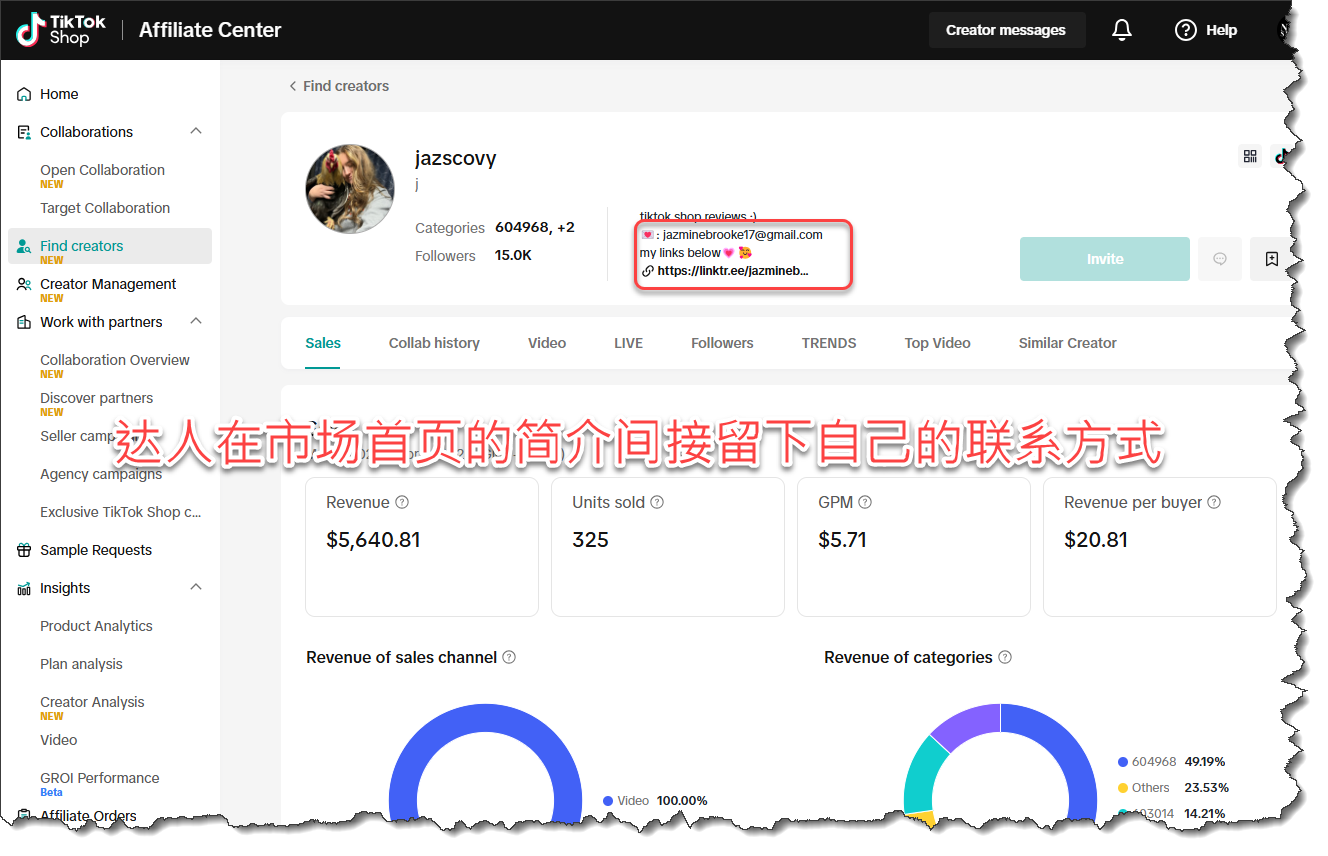Image resolution: width=1328 pixels, height=856 pixels.
Task: Select Find creators in sidebar
Action: [x=110, y=246]
